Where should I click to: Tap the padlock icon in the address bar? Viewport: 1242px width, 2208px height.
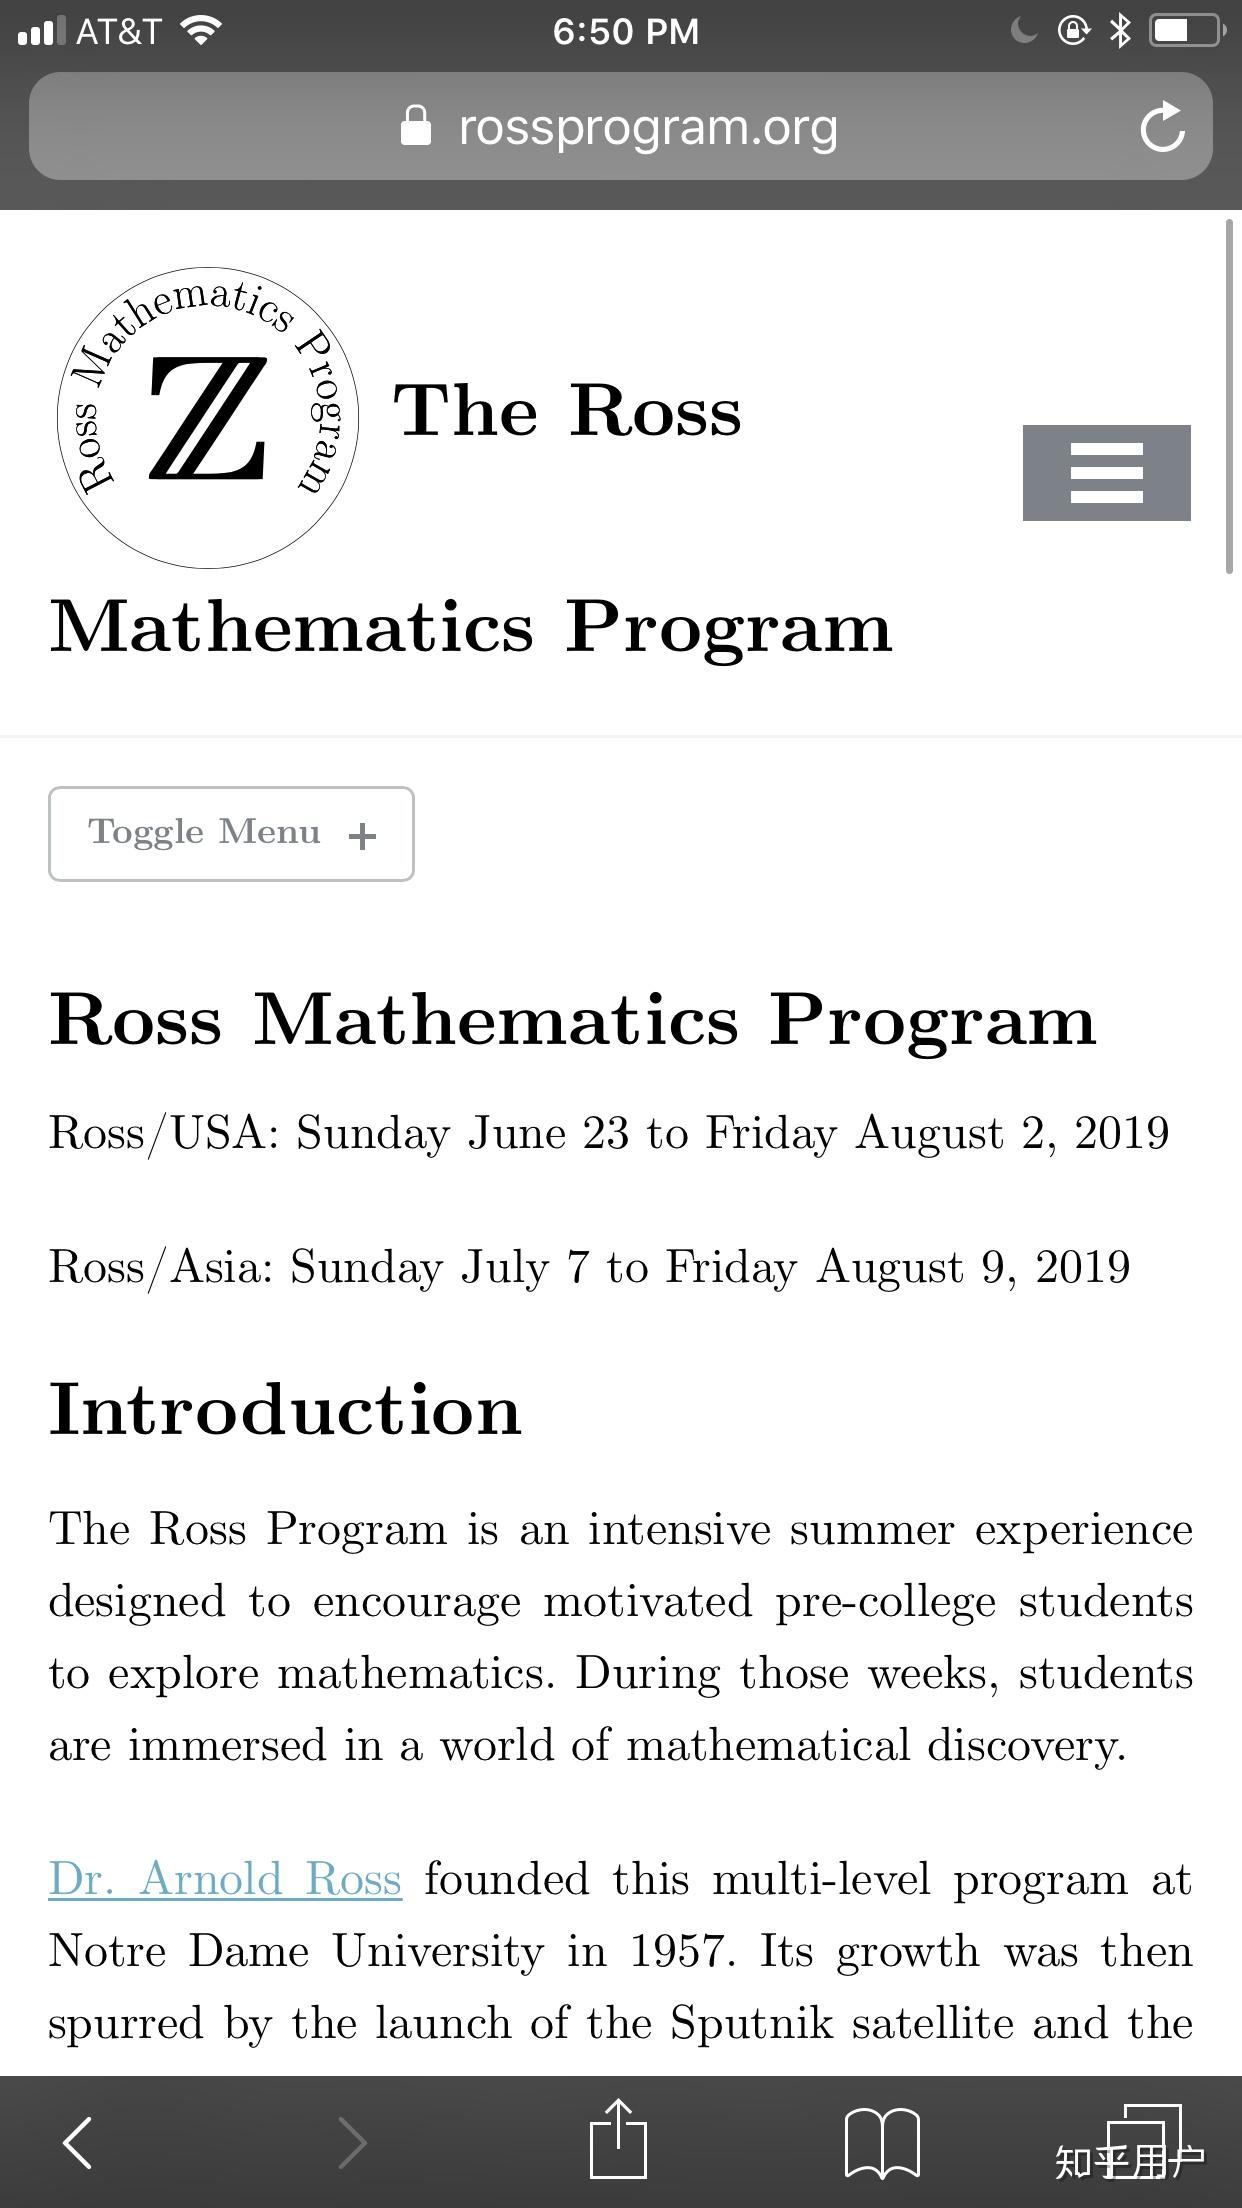click(x=419, y=125)
